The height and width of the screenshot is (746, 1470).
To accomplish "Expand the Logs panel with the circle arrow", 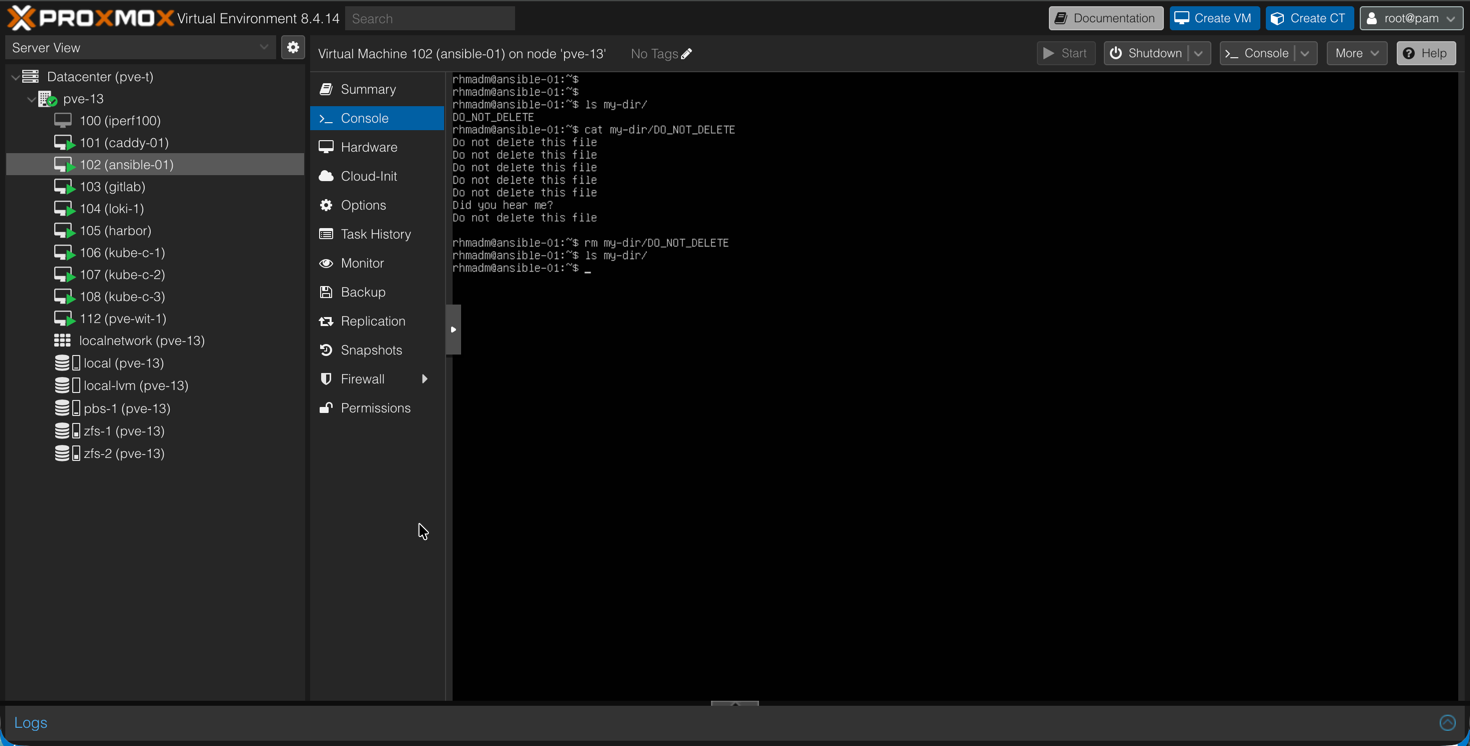I will pyautogui.click(x=1447, y=722).
